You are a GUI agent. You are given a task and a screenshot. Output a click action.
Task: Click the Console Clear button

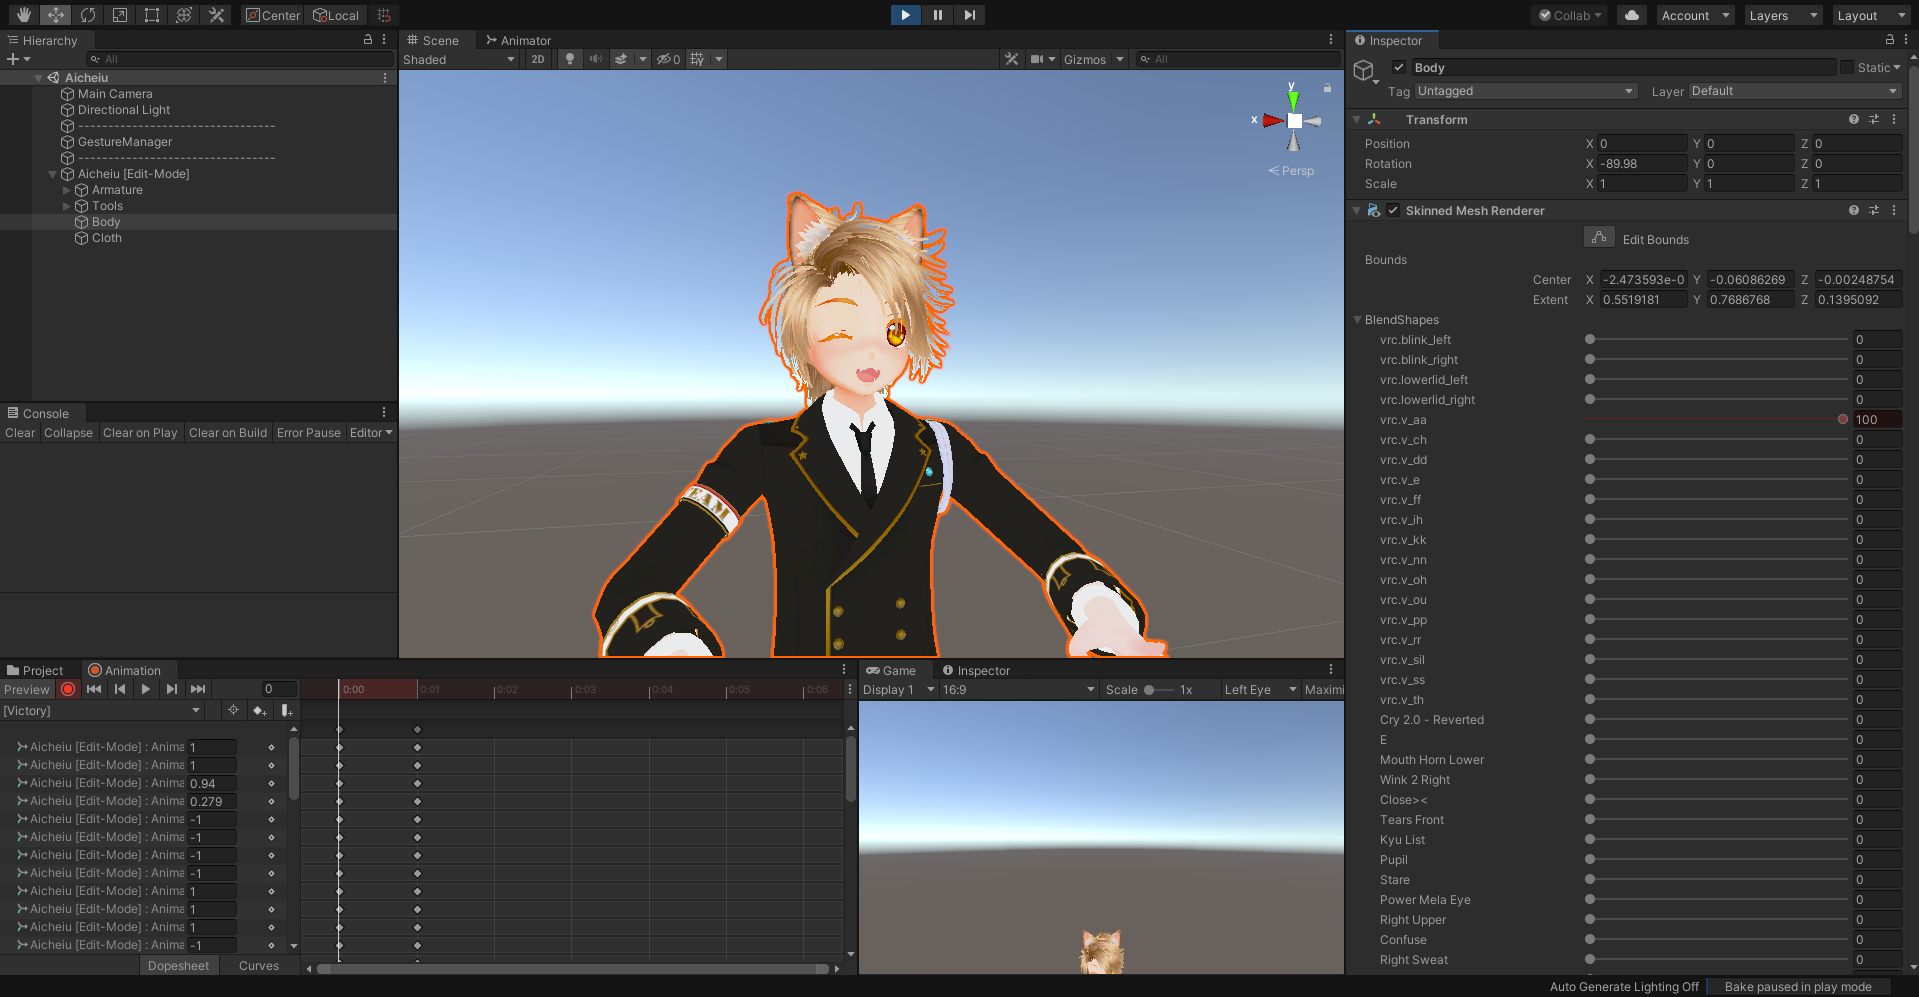20,433
